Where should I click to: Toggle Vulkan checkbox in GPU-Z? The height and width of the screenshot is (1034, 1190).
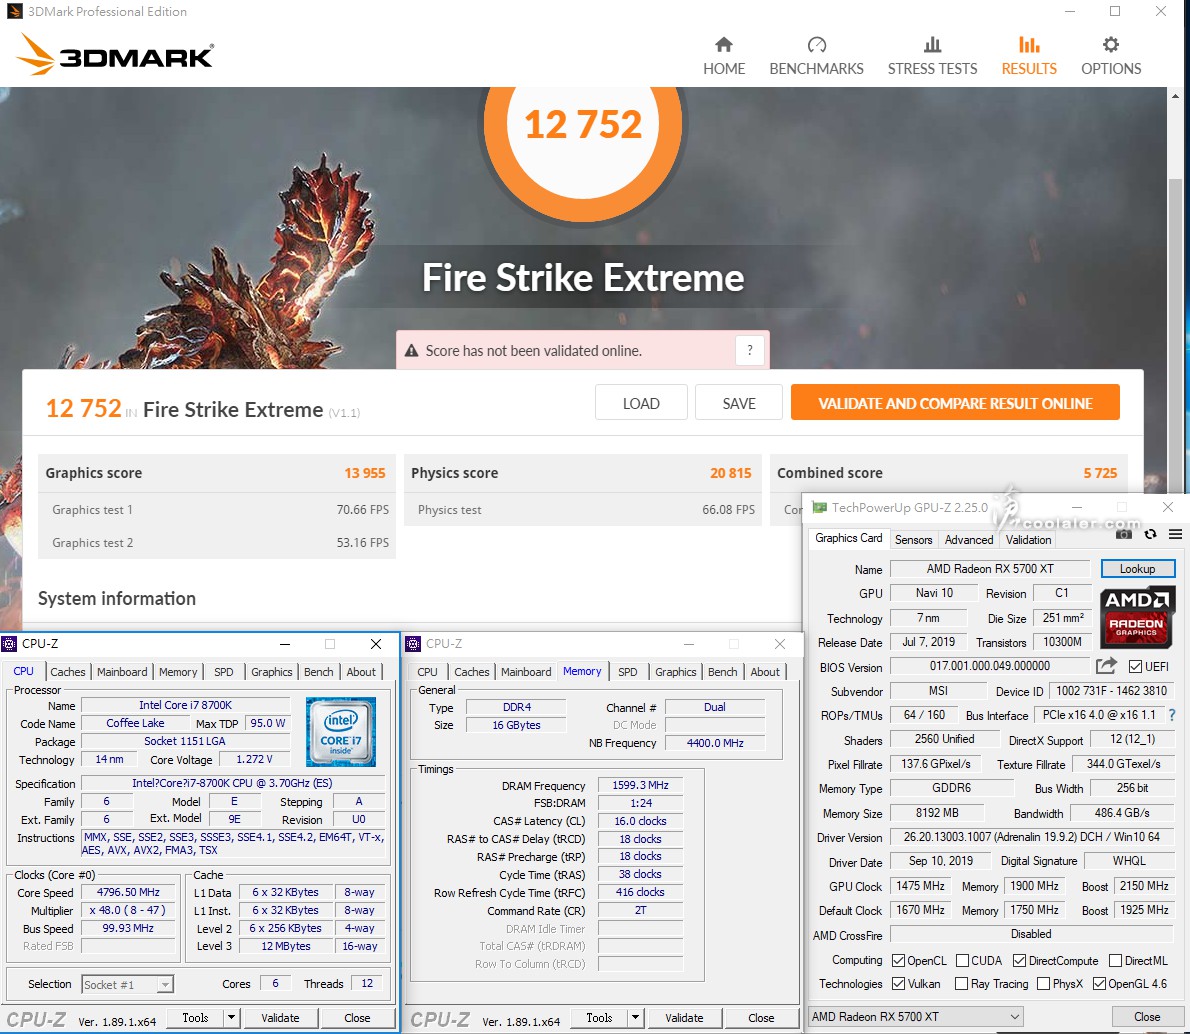(x=898, y=983)
